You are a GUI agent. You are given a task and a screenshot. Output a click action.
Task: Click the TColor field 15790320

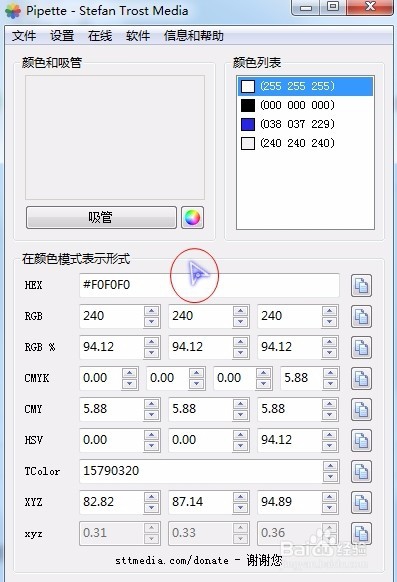pos(200,471)
